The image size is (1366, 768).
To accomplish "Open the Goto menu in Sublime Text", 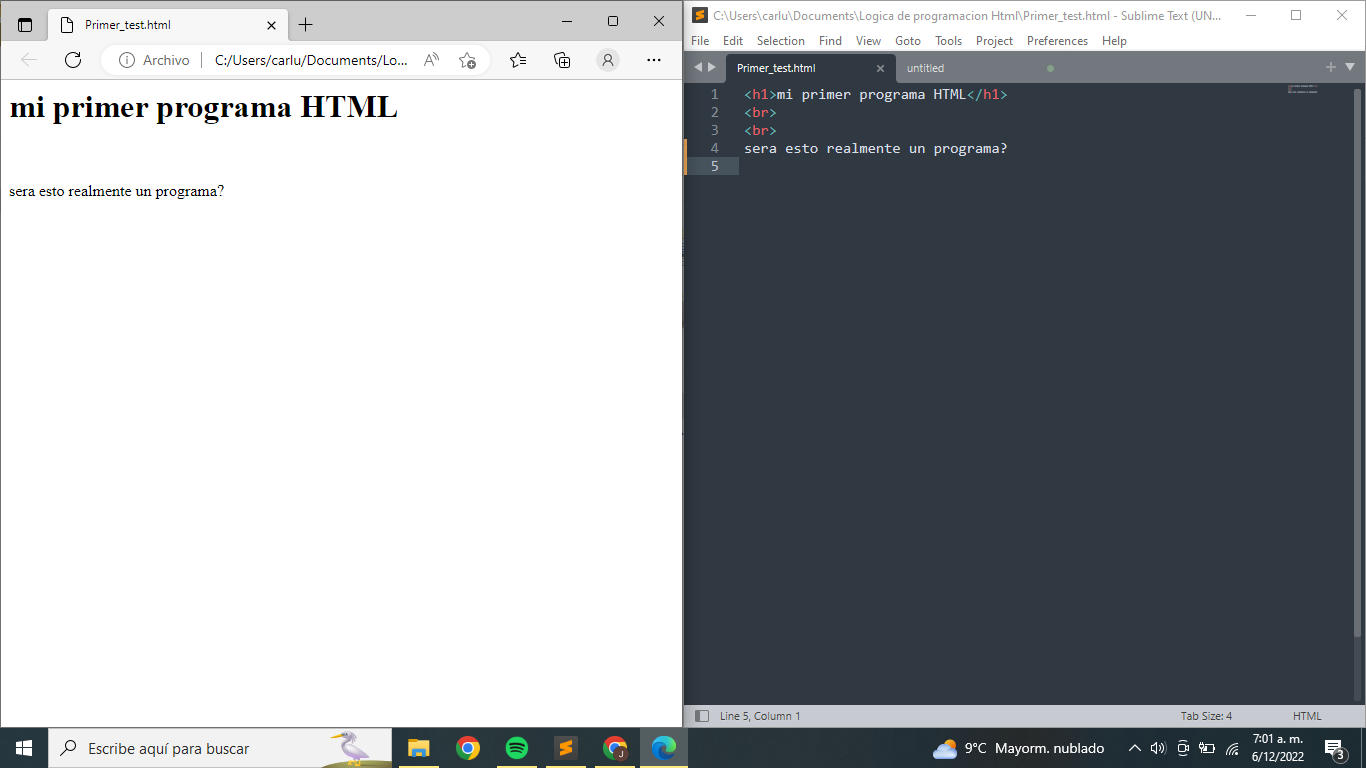I will click(x=908, y=41).
